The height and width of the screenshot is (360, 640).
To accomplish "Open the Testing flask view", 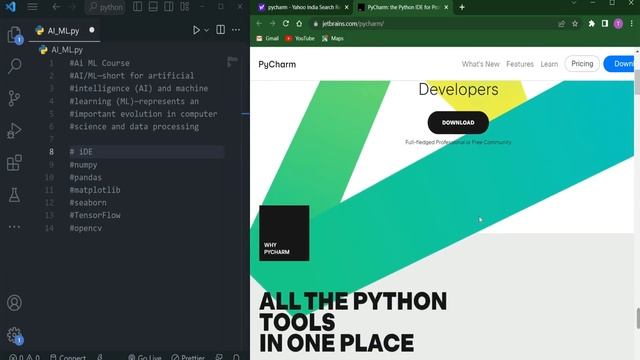I will tap(14, 195).
